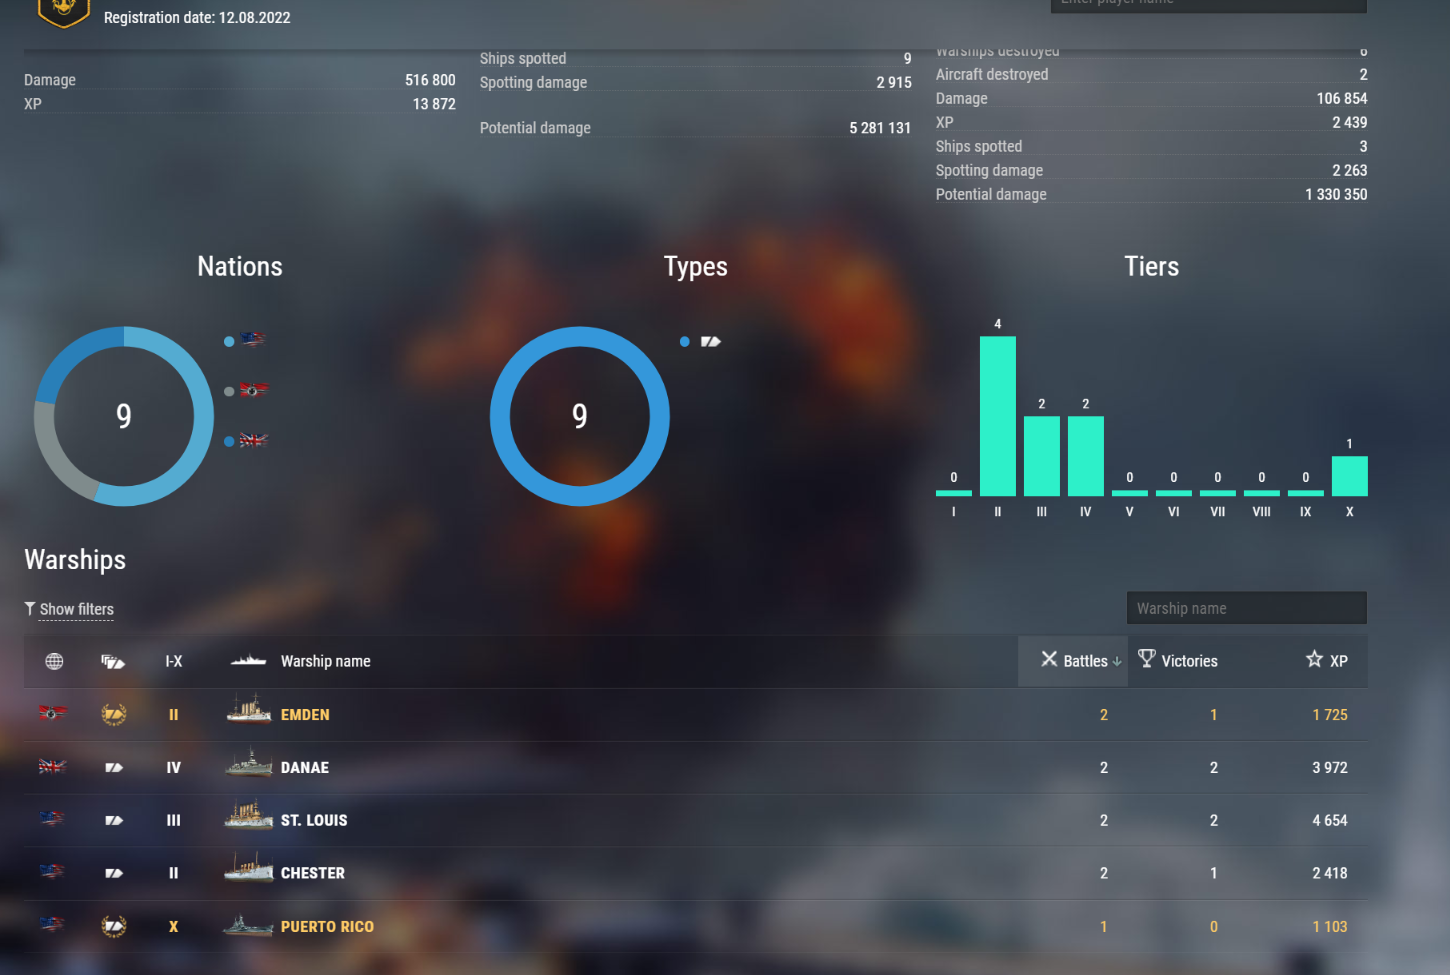1450x975 pixels.
Task: Click the Nations donut chart
Action: pos(124,416)
